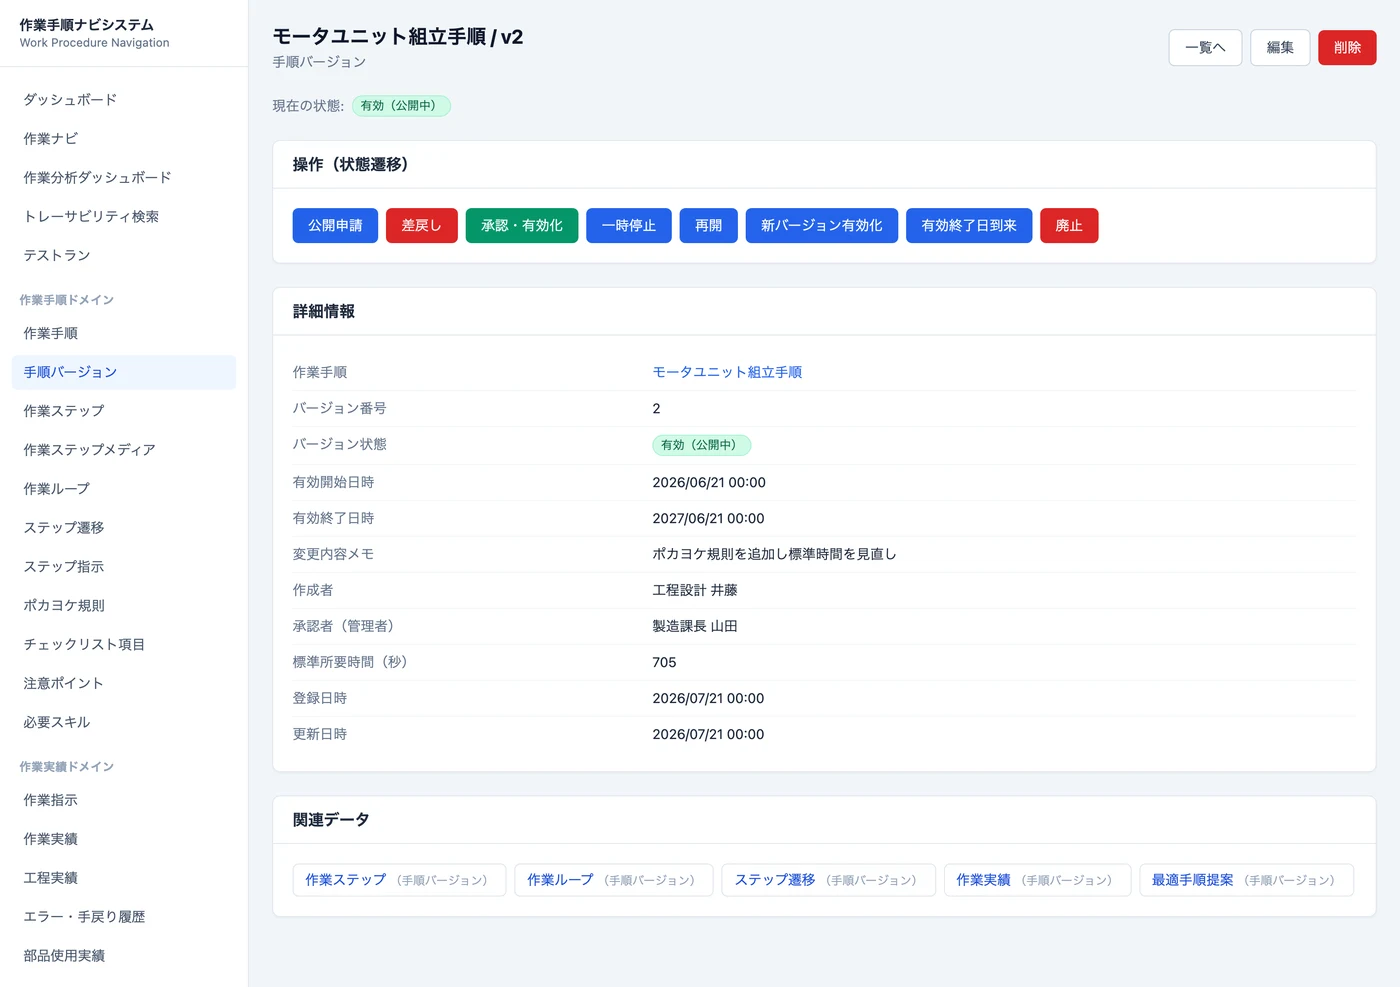Open 作業分析ダッシュボード in the sidebar

pos(124,178)
